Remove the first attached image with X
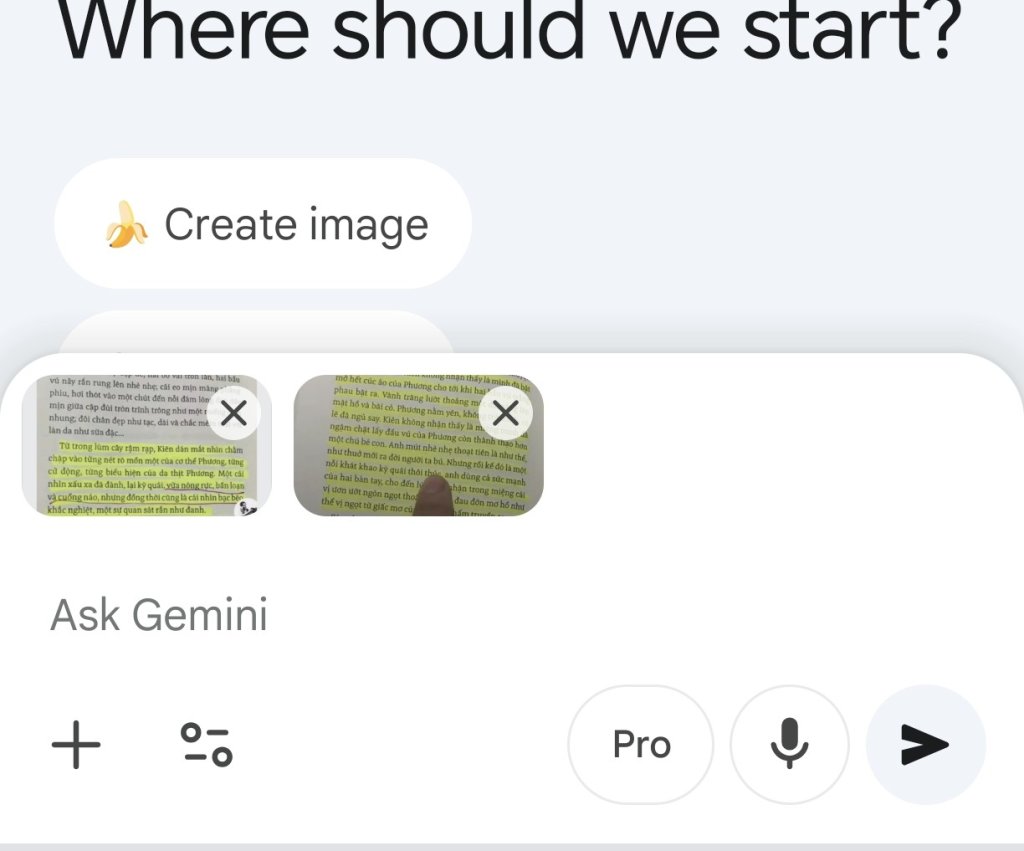1024x851 pixels. (x=234, y=412)
